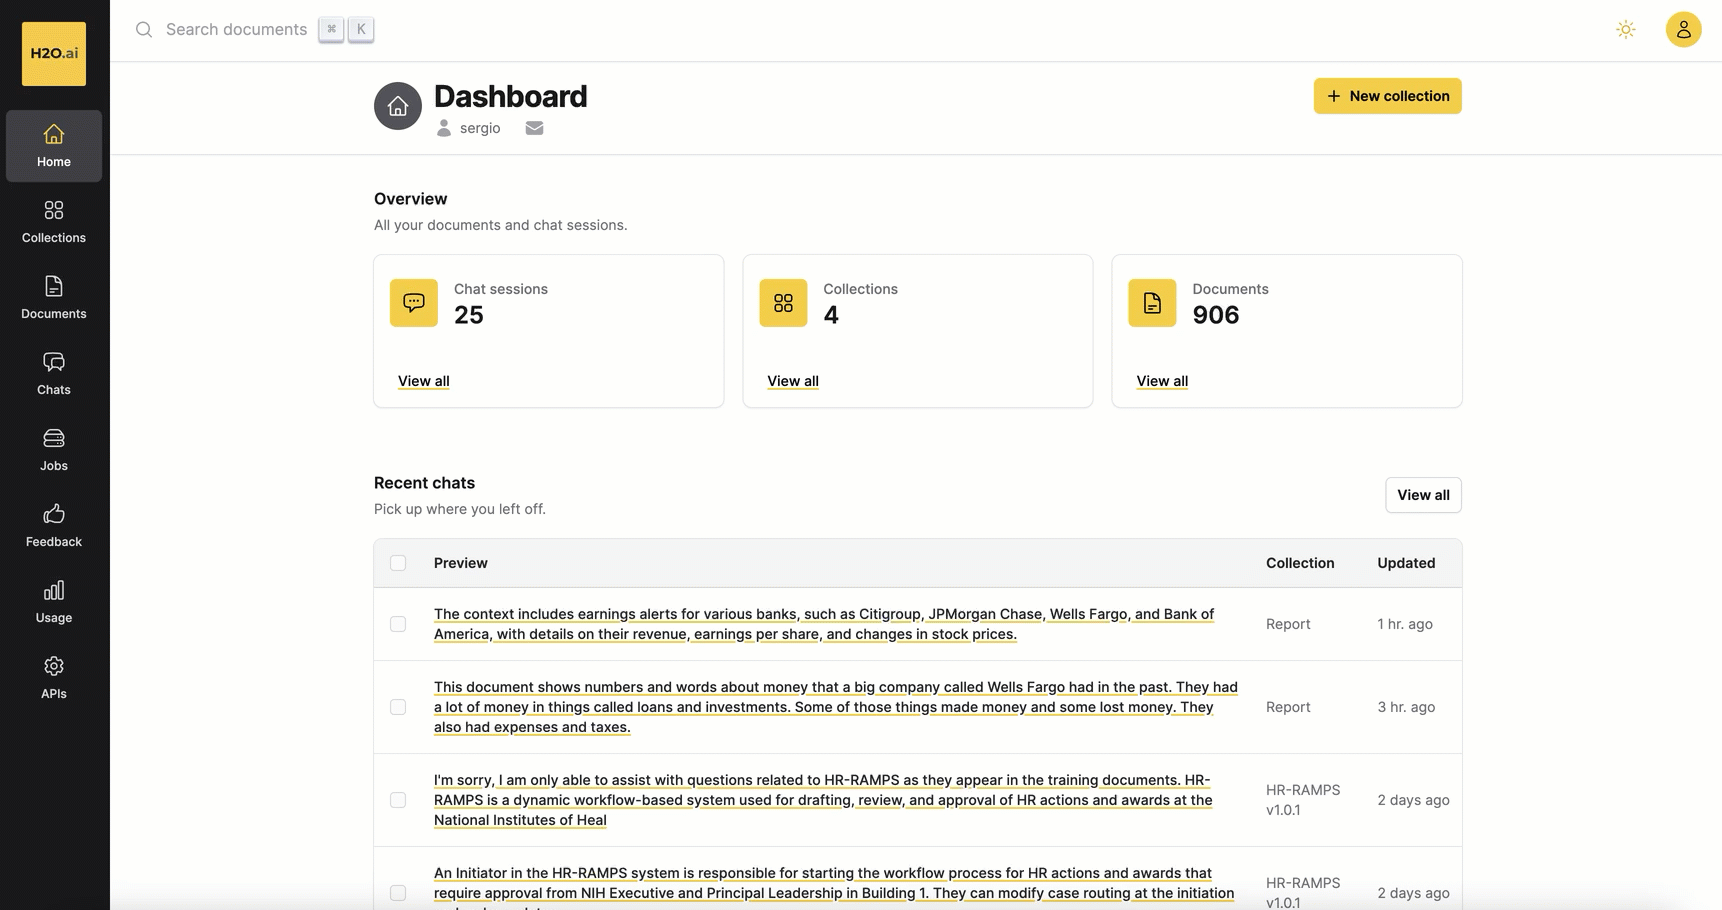Viewport: 1722px width, 910px height.
Task: Click the Collection column header
Action: pyautogui.click(x=1300, y=563)
